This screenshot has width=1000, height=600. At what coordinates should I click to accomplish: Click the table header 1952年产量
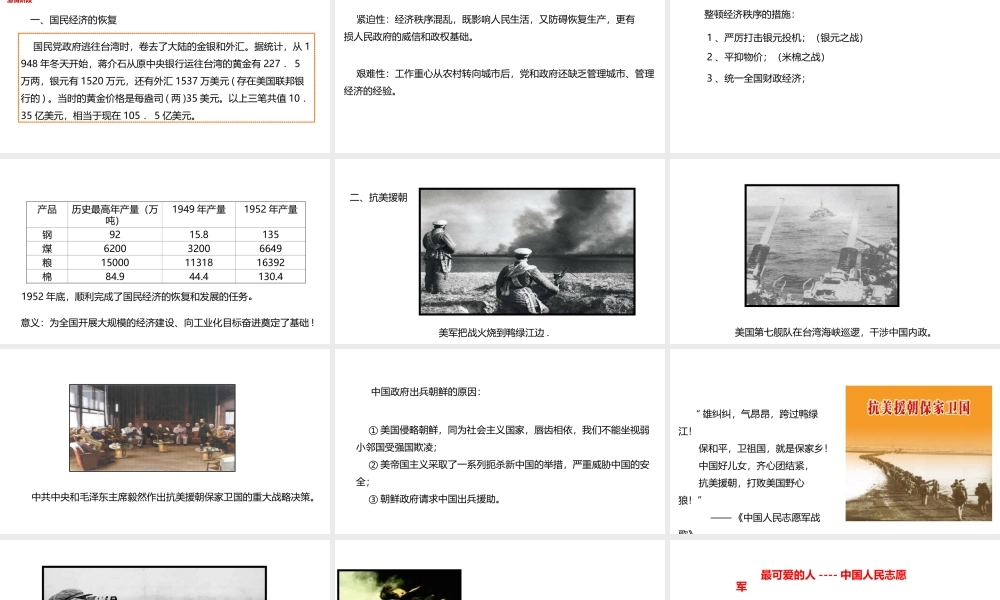point(270,209)
